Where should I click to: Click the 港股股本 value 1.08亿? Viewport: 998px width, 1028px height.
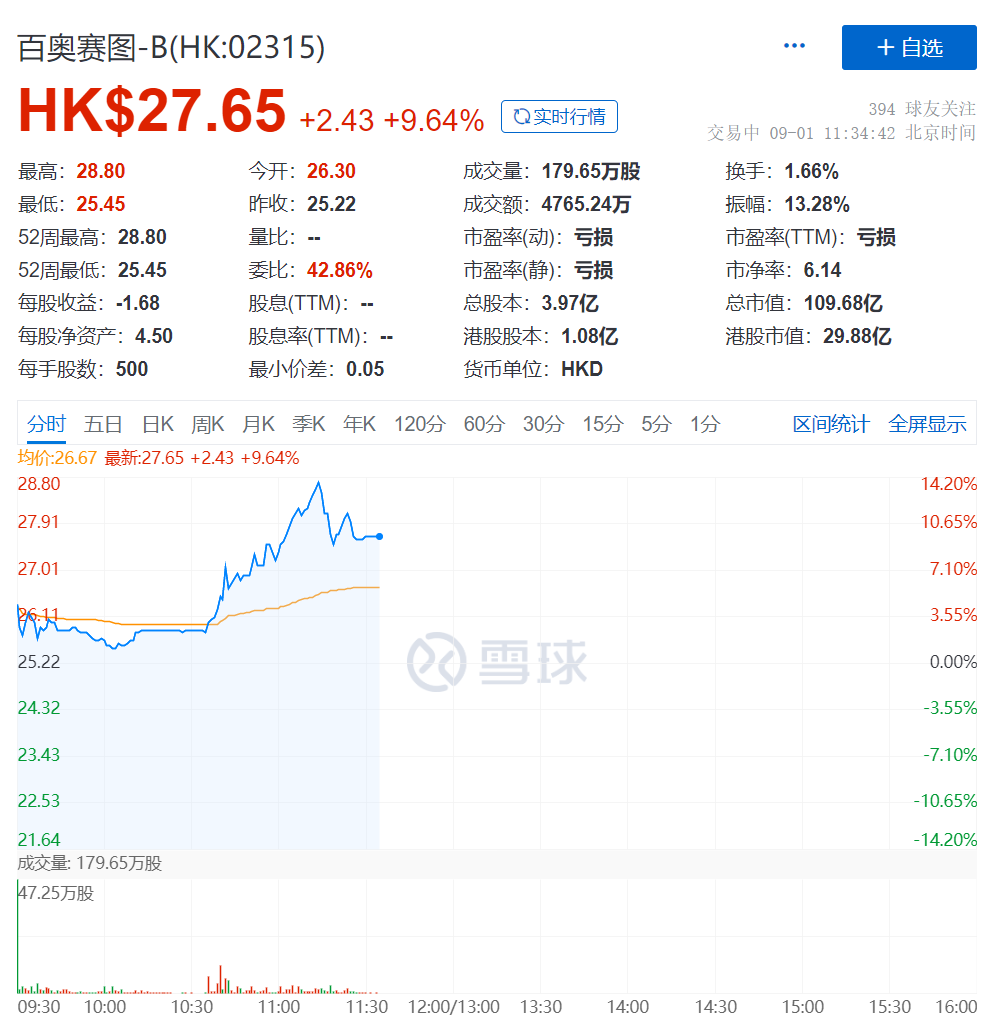pos(589,336)
